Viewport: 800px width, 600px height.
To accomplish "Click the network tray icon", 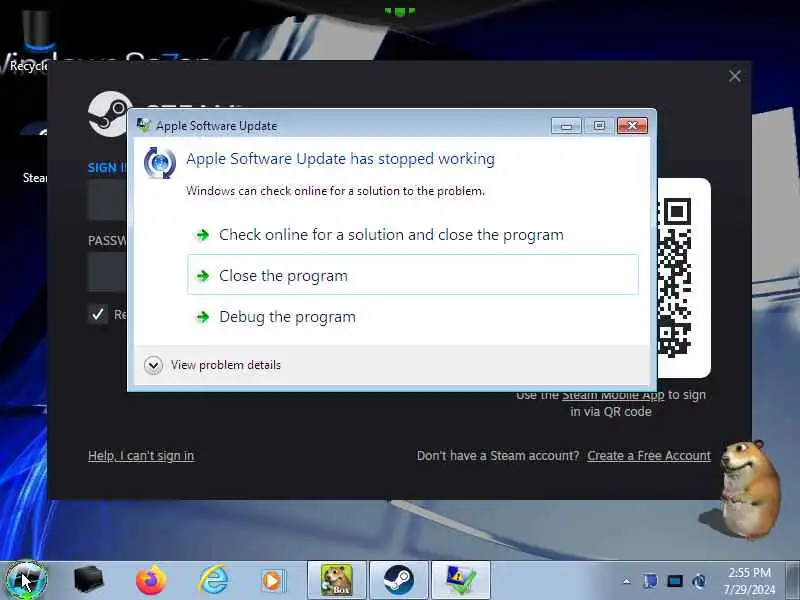I will click(x=674, y=581).
